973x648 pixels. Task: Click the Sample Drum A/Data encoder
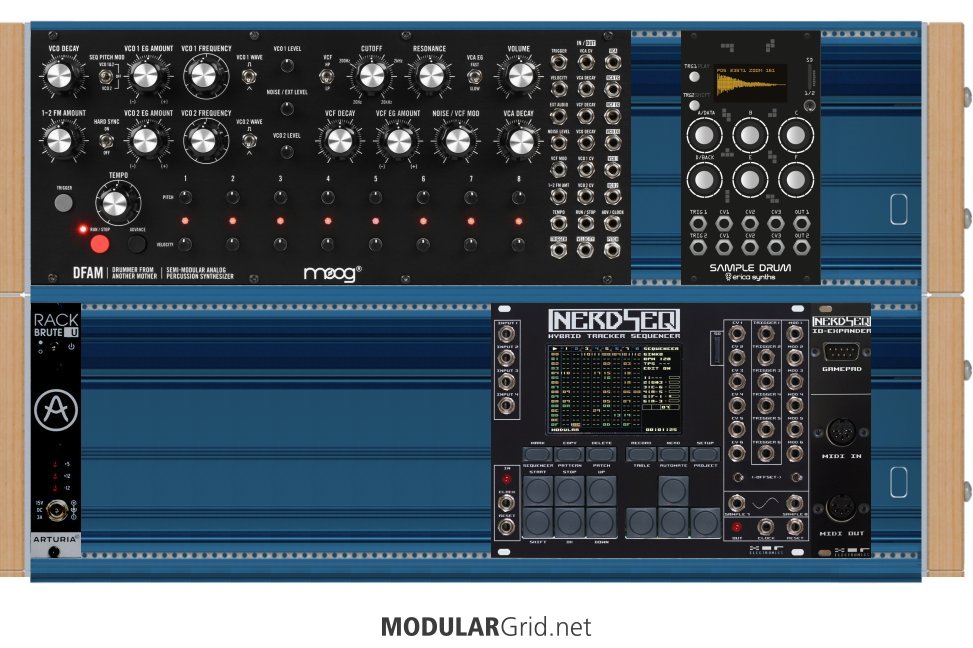tap(704, 135)
